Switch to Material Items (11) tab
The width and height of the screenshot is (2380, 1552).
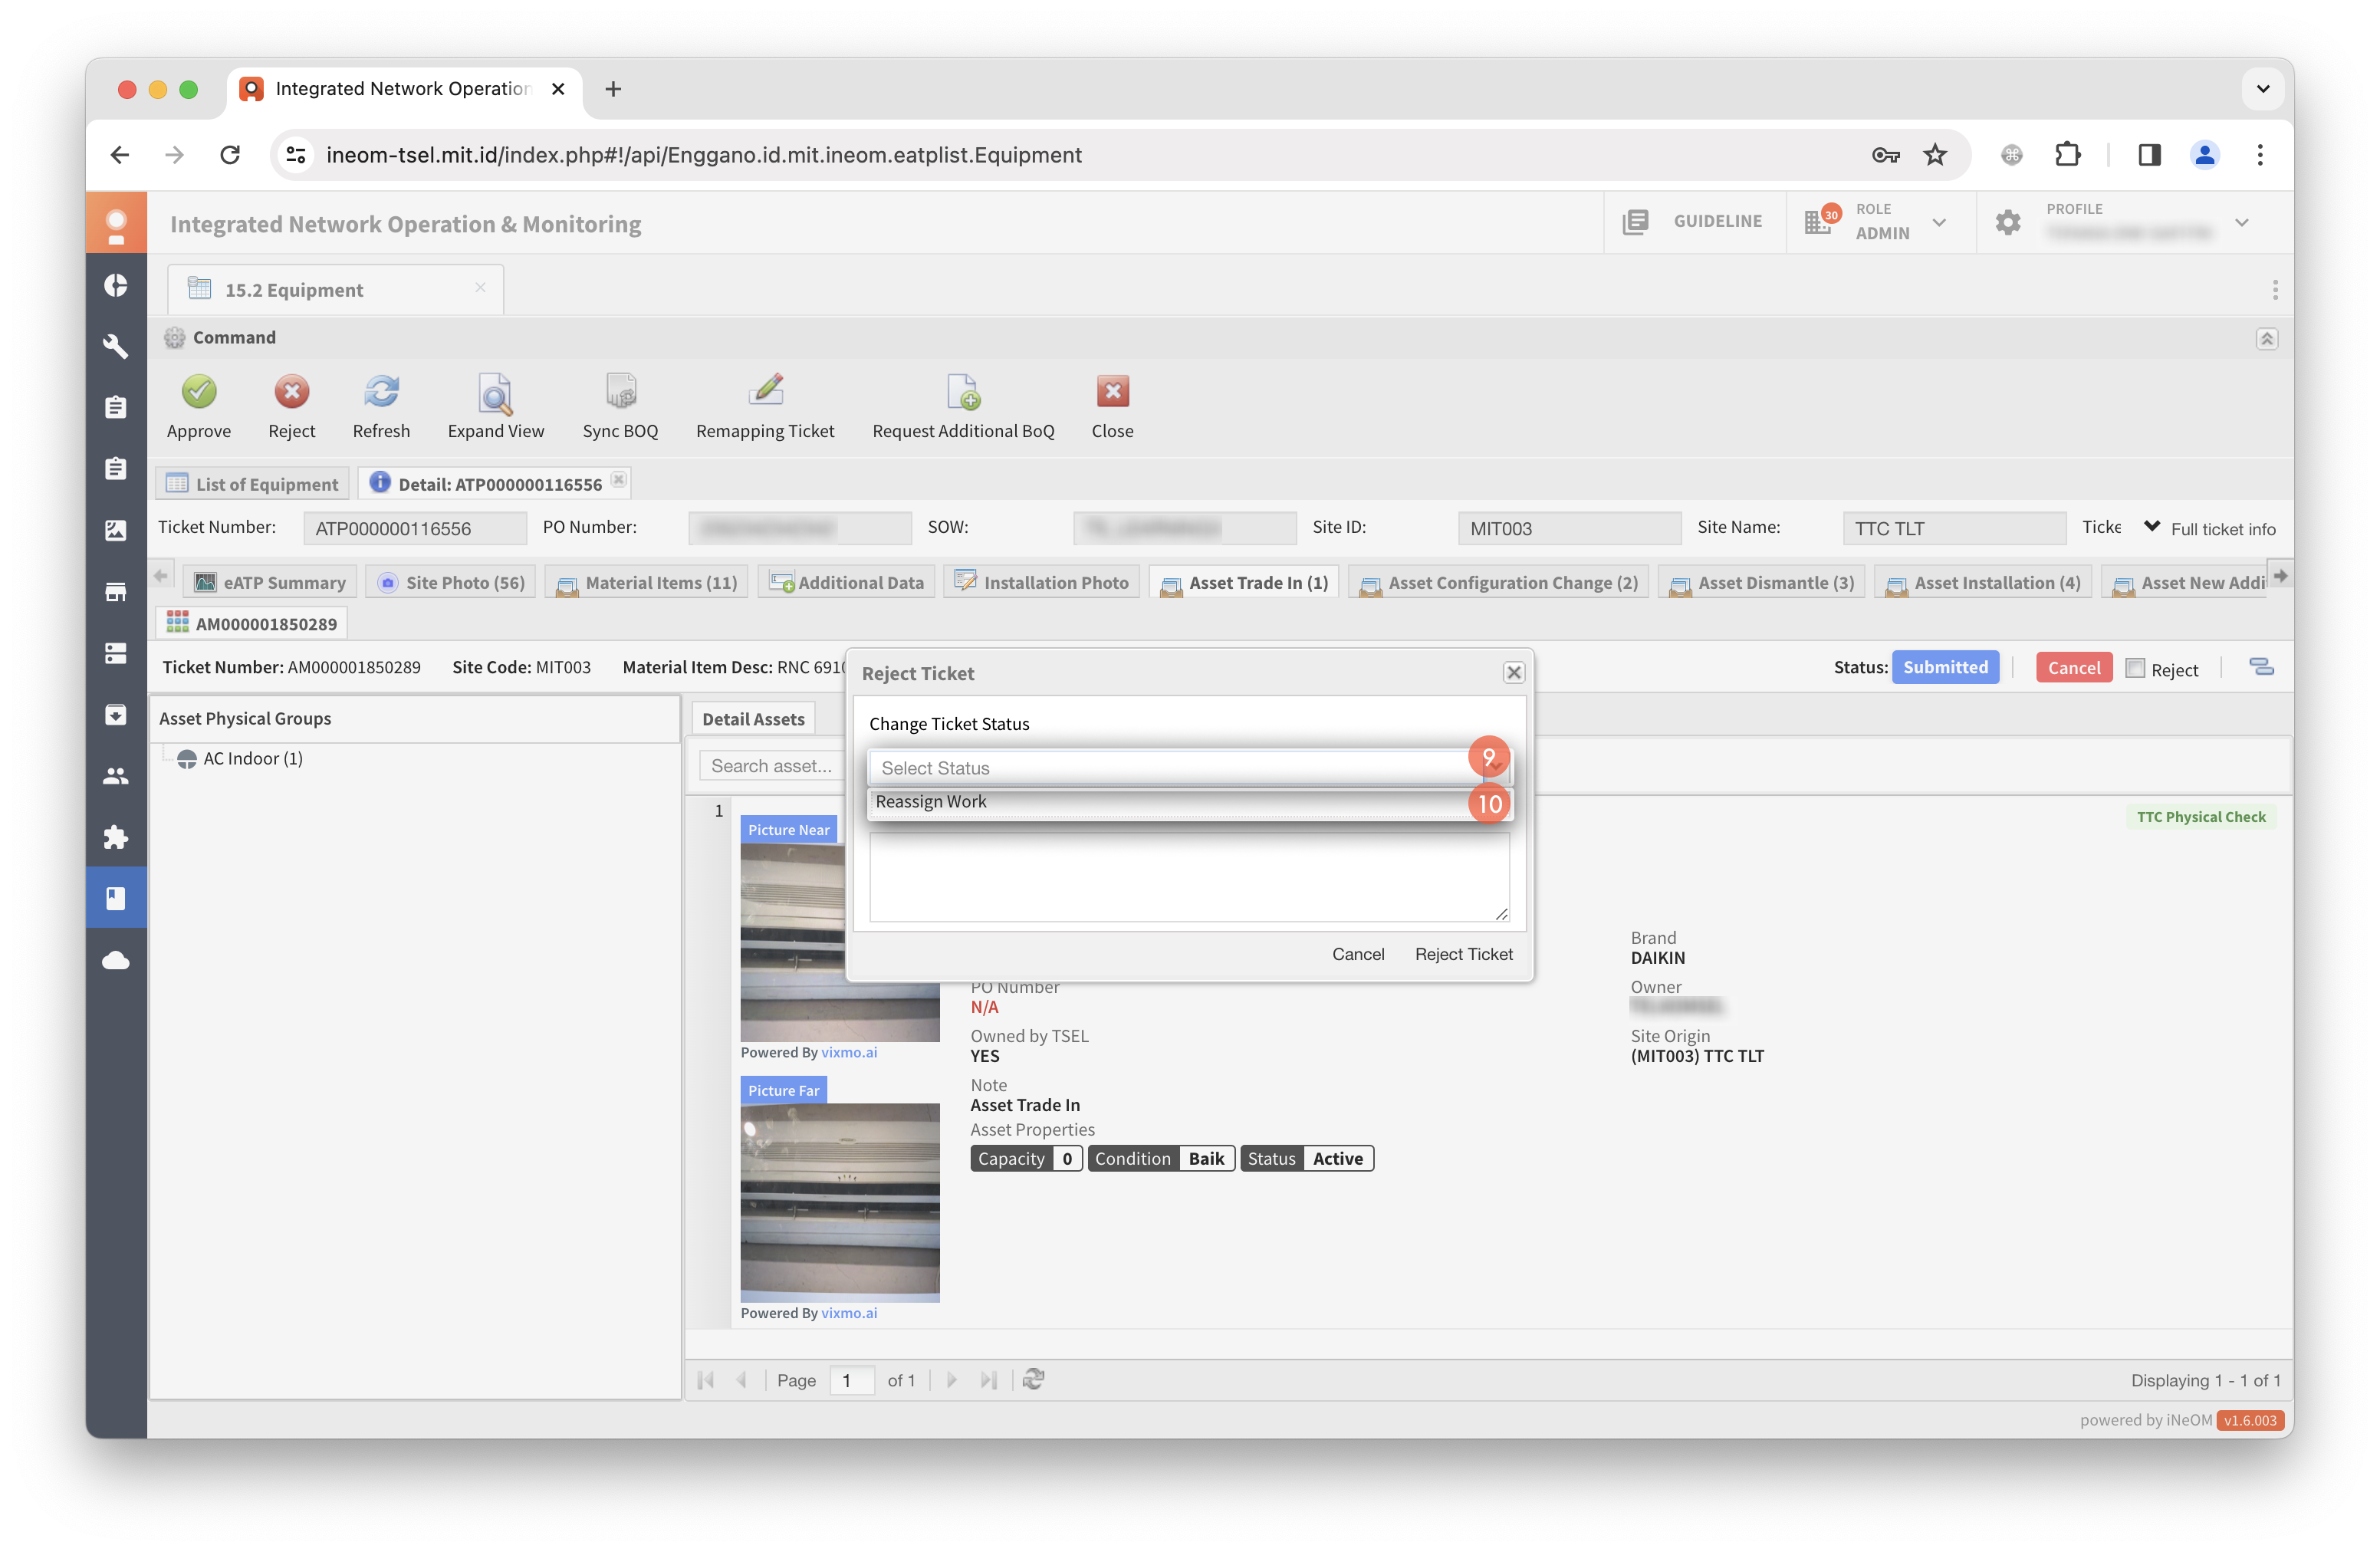646,582
